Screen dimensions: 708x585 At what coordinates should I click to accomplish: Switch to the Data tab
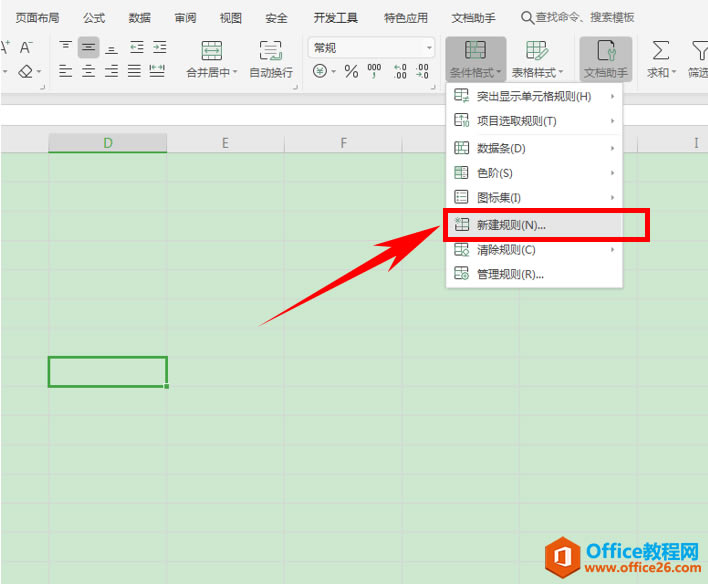(140, 18)
